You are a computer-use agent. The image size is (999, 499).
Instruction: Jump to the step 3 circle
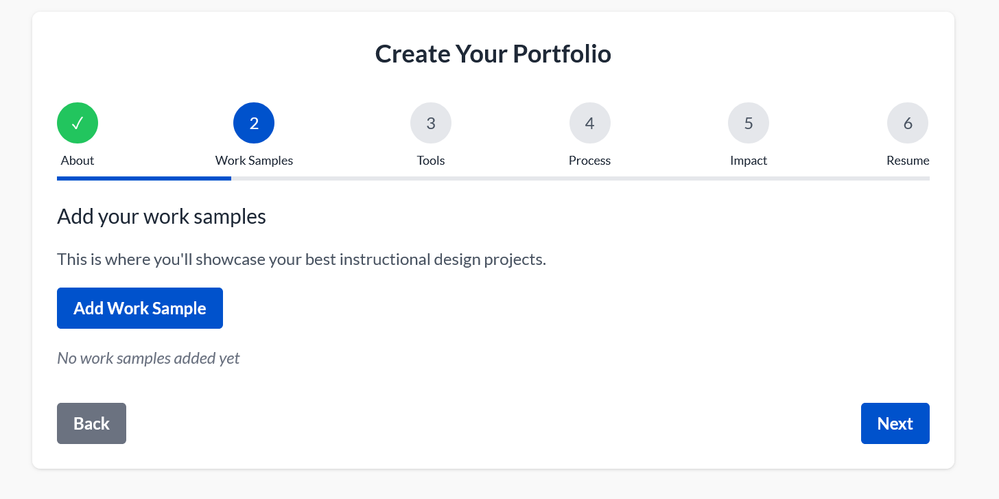click(431, 124)
